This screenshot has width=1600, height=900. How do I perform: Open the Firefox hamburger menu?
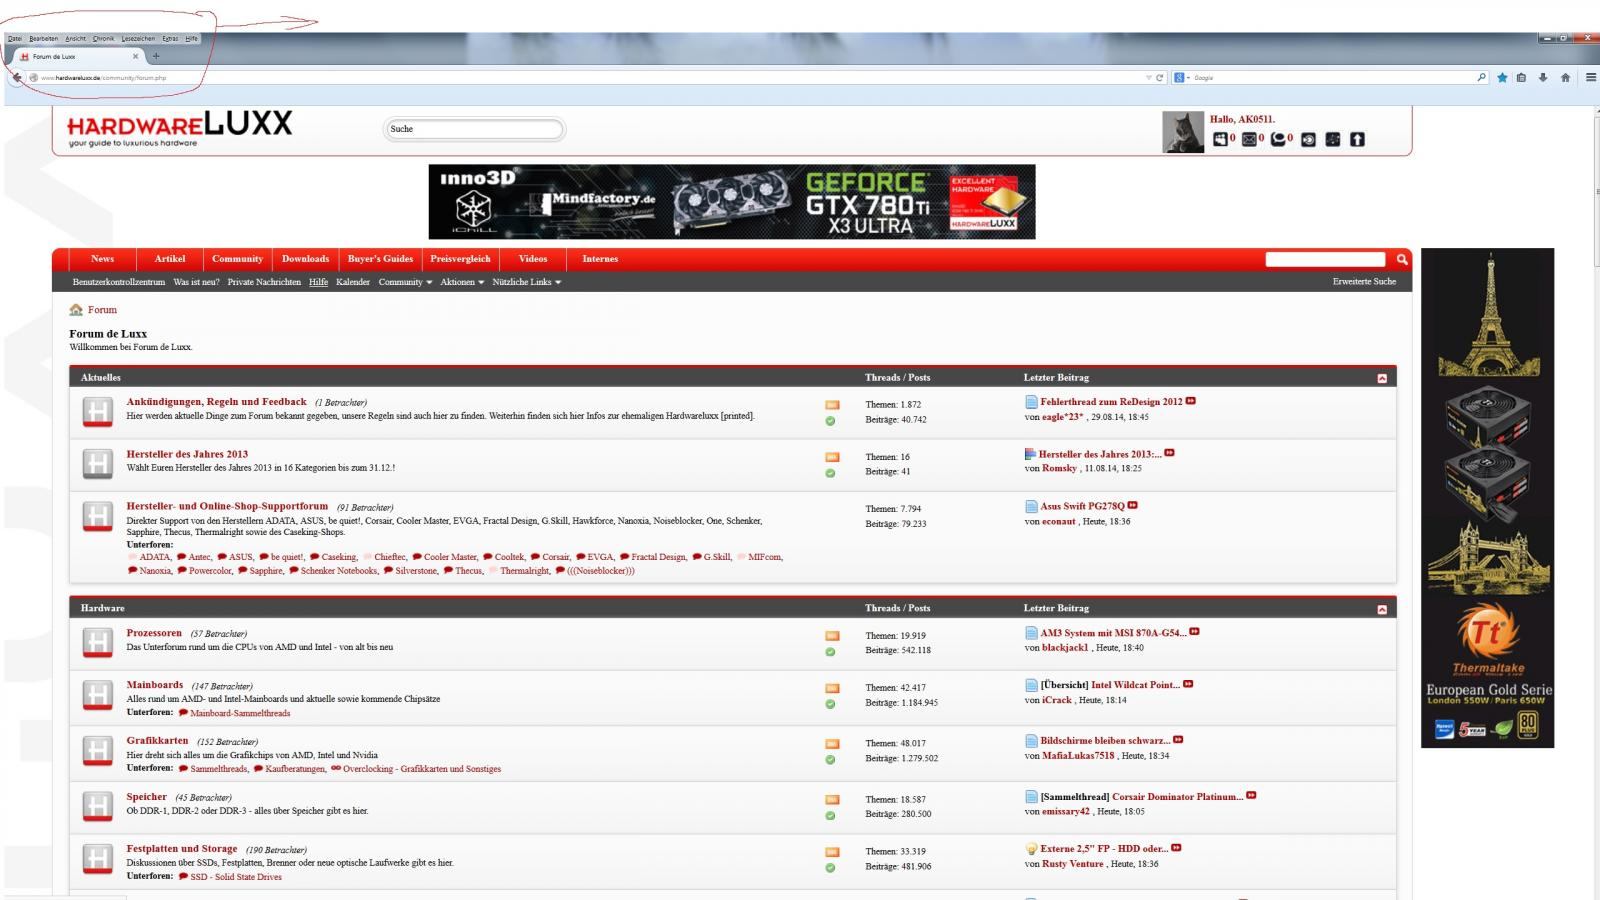pyautogui.click(x=1591, y=77)
